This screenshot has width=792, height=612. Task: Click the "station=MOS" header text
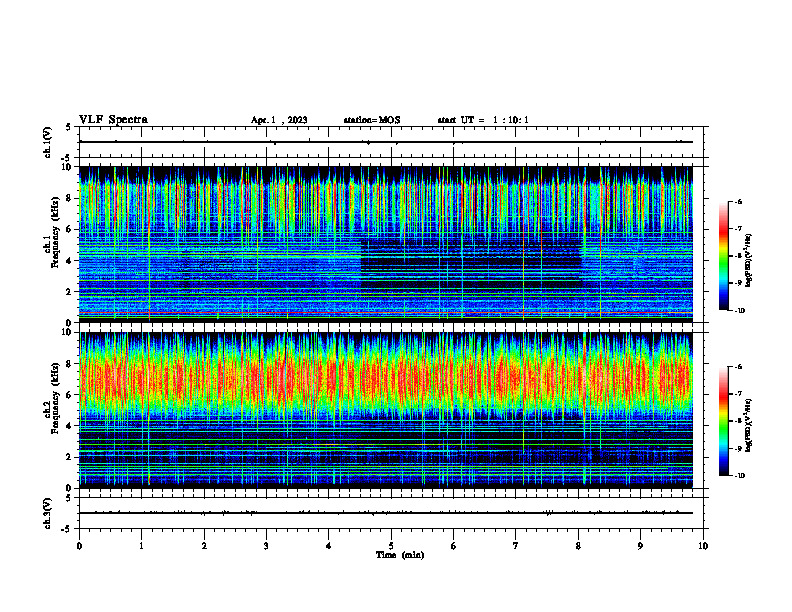[x=372, y=120]
